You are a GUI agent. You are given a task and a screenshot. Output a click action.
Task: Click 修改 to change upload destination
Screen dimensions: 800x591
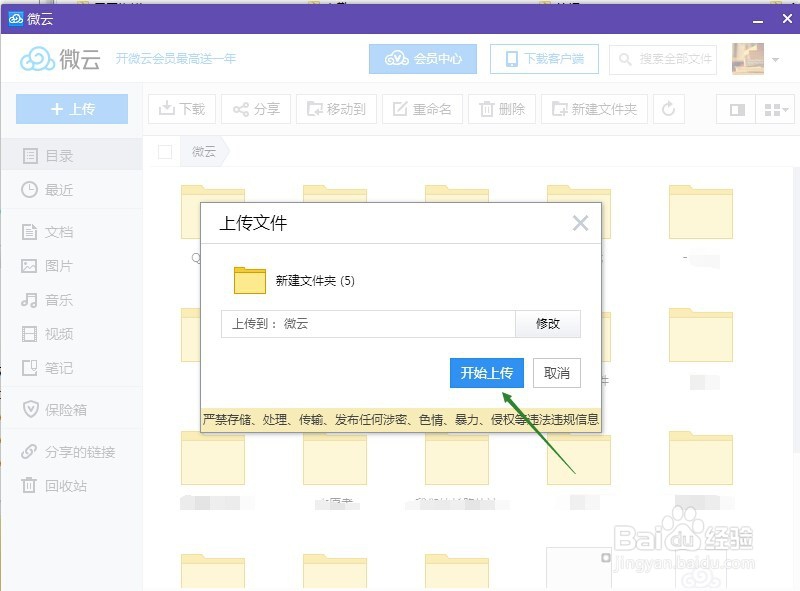pos(548,324)
